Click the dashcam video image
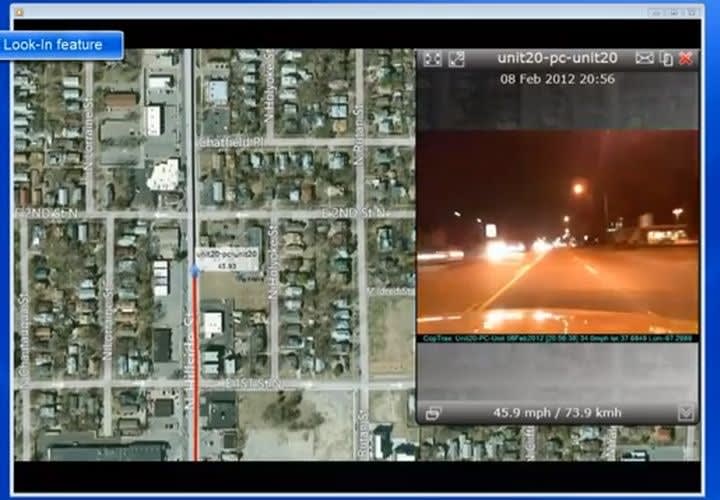This screenshot has width=720, height=500. (x=557, y=232)
